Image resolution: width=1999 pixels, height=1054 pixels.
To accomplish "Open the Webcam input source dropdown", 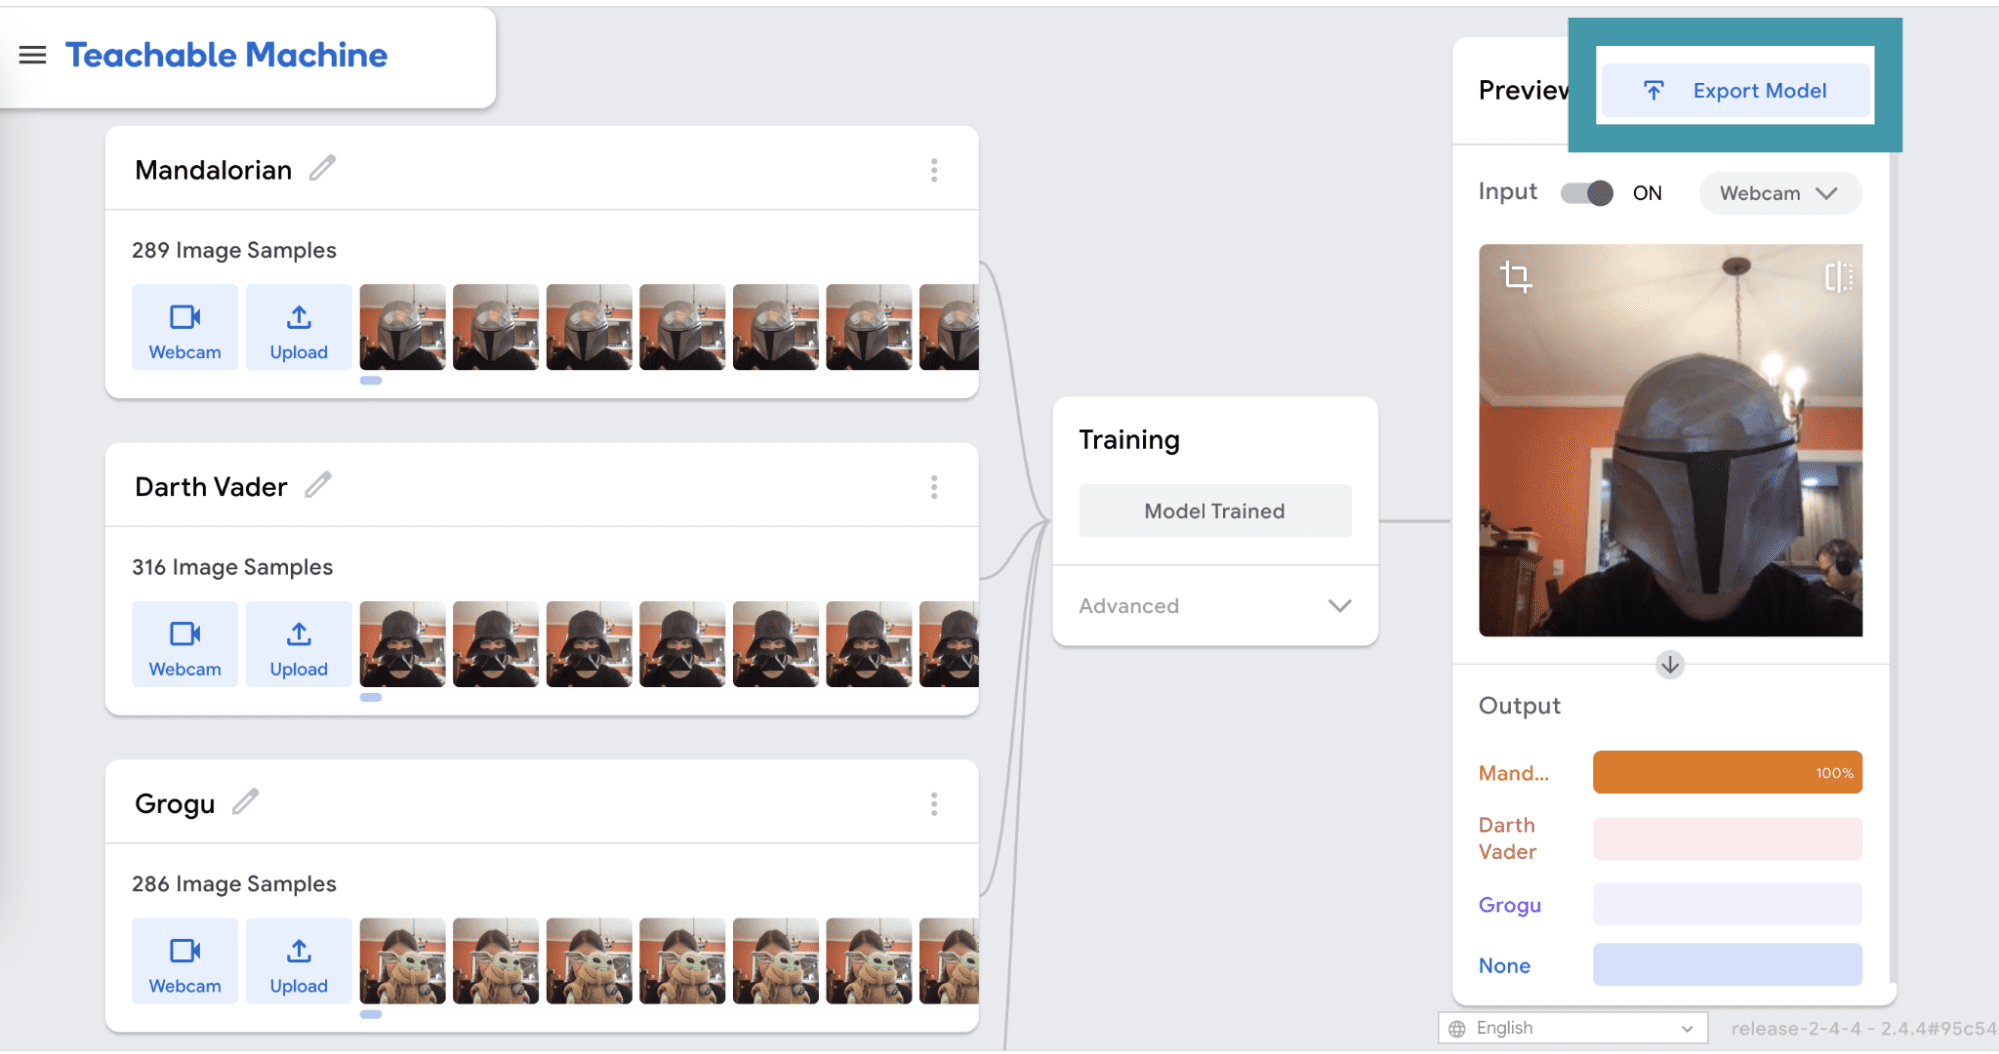I will click(x=1779, y=193).
